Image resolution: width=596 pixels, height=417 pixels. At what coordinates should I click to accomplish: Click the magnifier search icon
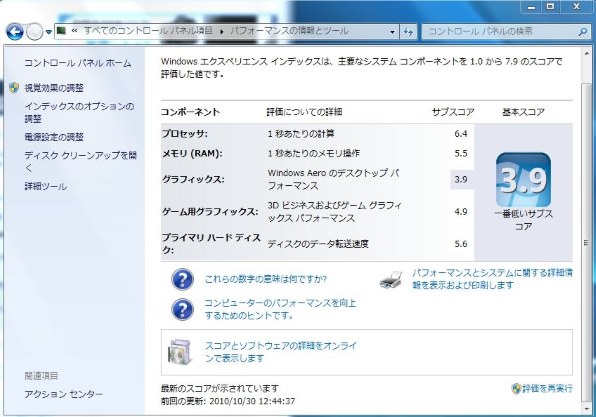pos(583,32)
